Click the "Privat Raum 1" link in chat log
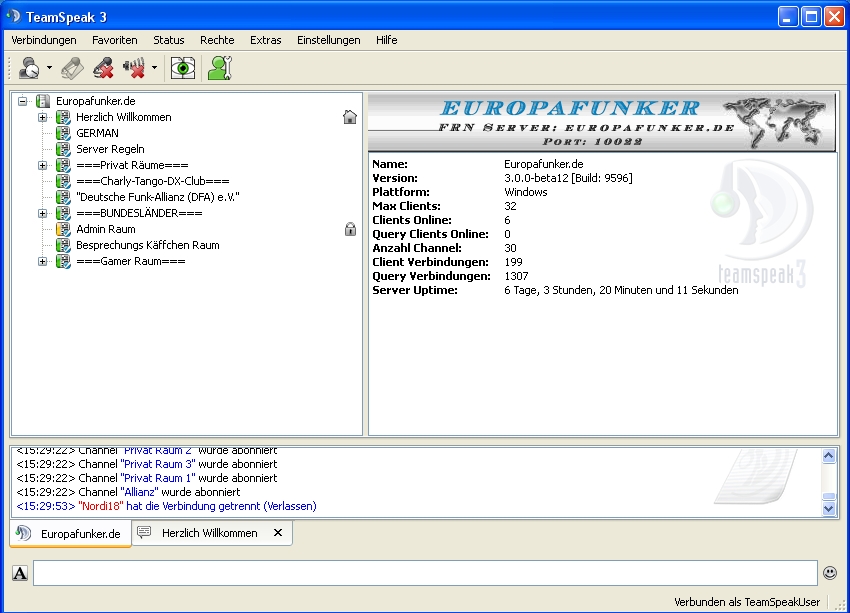The image size is (850, 613). tap(158, 479)
